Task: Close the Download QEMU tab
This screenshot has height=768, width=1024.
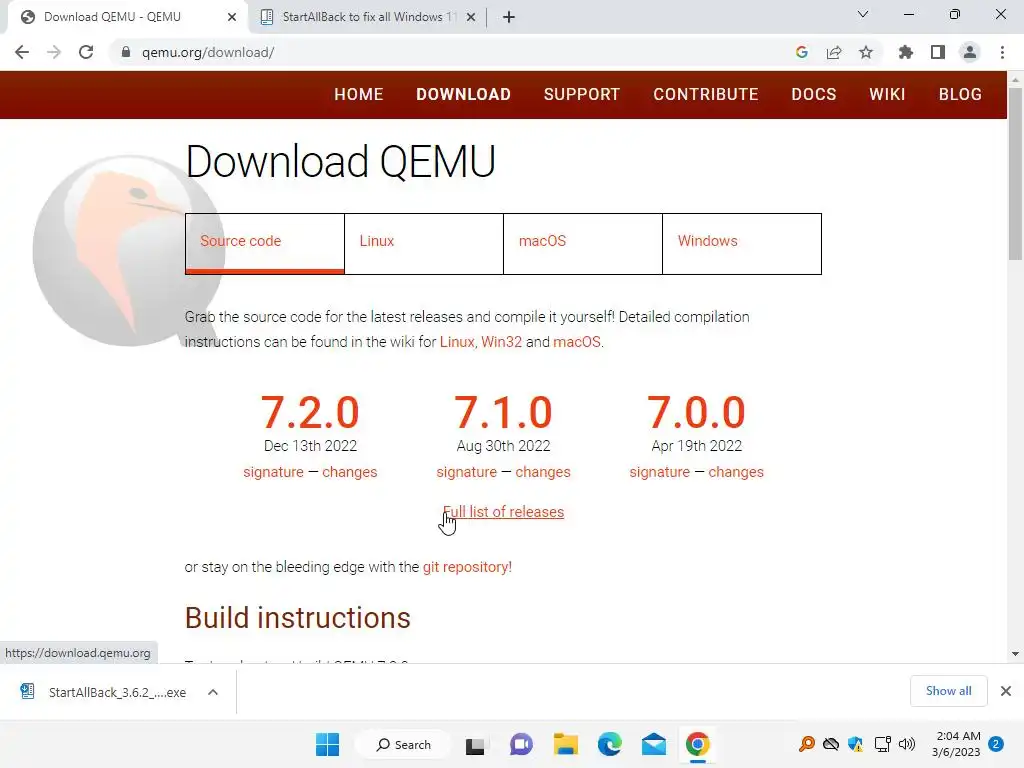Action: click(232, 17)
